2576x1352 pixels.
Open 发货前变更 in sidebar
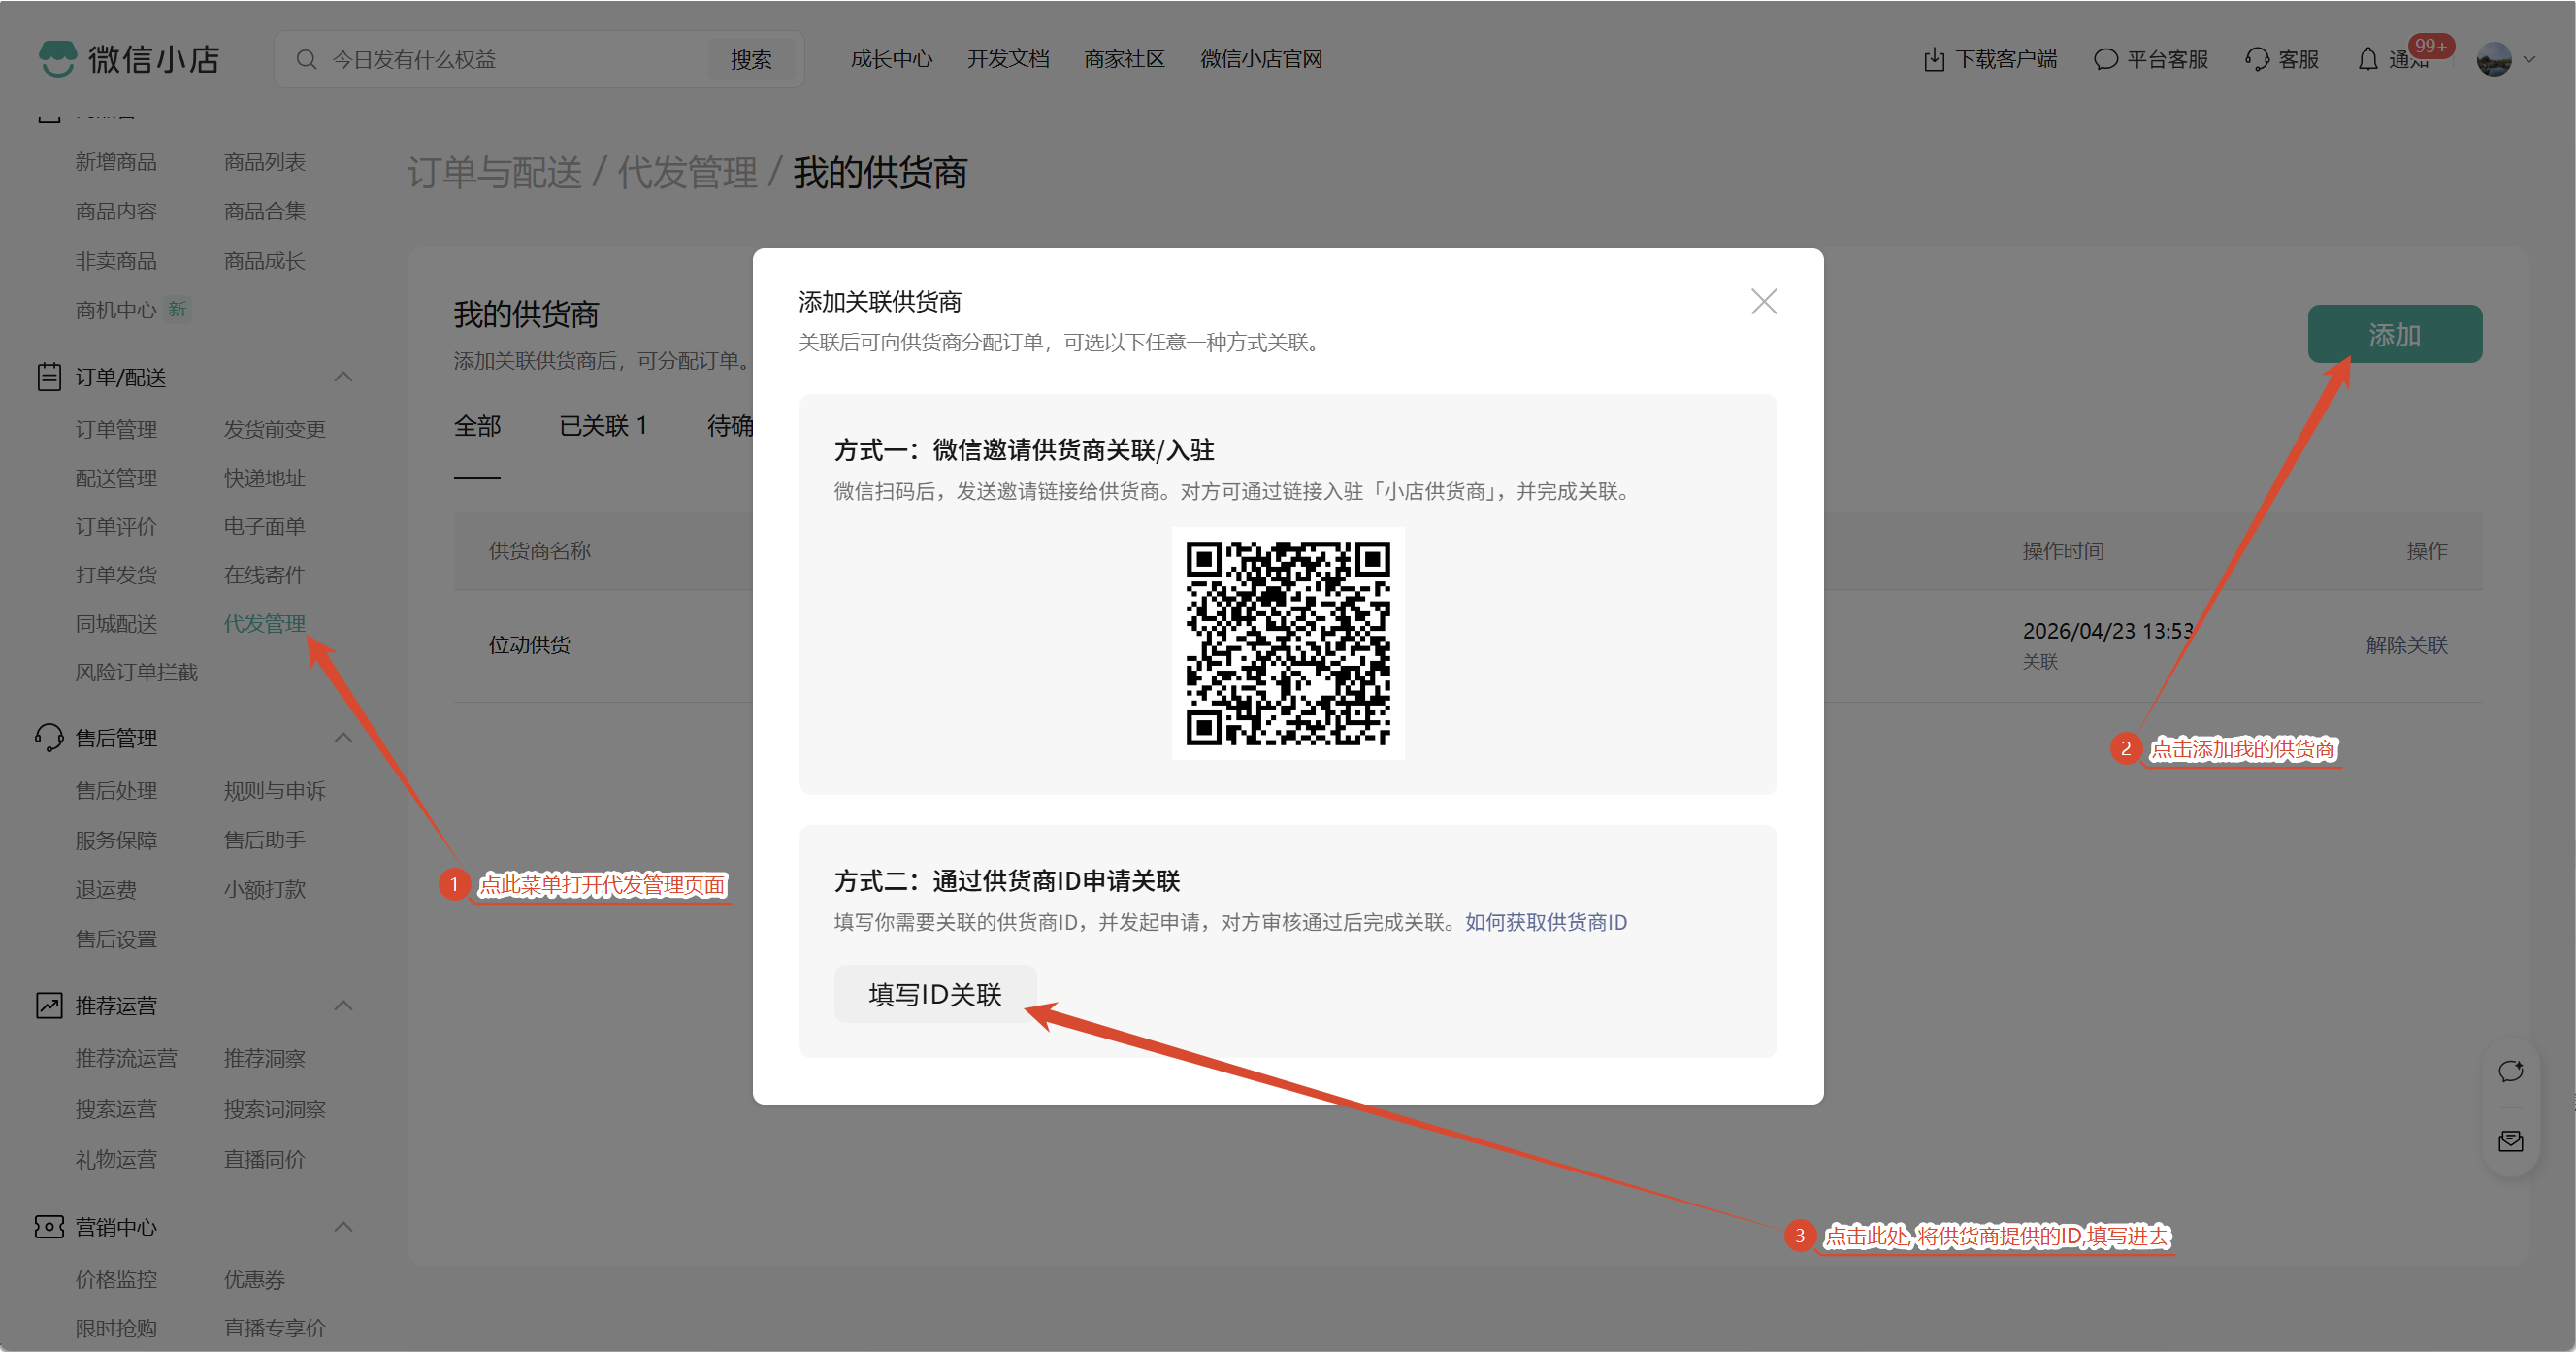274,429
